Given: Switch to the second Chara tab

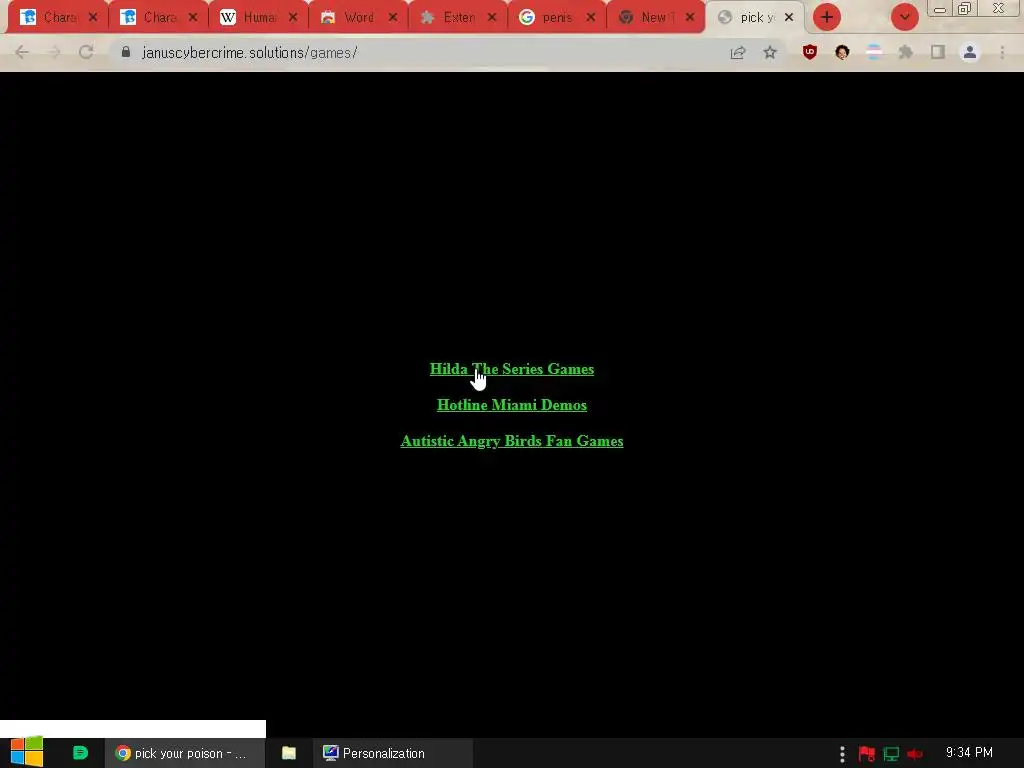Looking at the screenshot, I should [x=157, y=18].
